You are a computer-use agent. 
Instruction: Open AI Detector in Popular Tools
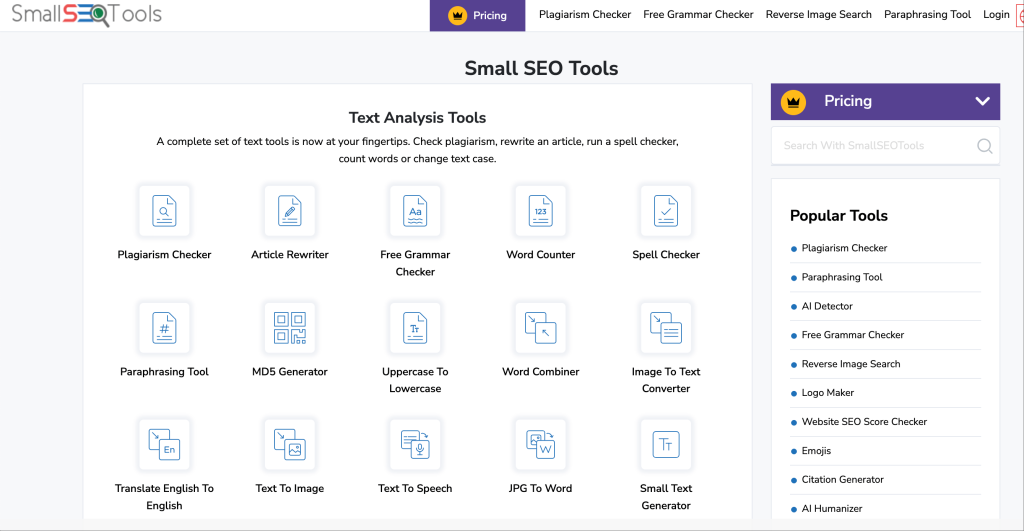(827, 306)
